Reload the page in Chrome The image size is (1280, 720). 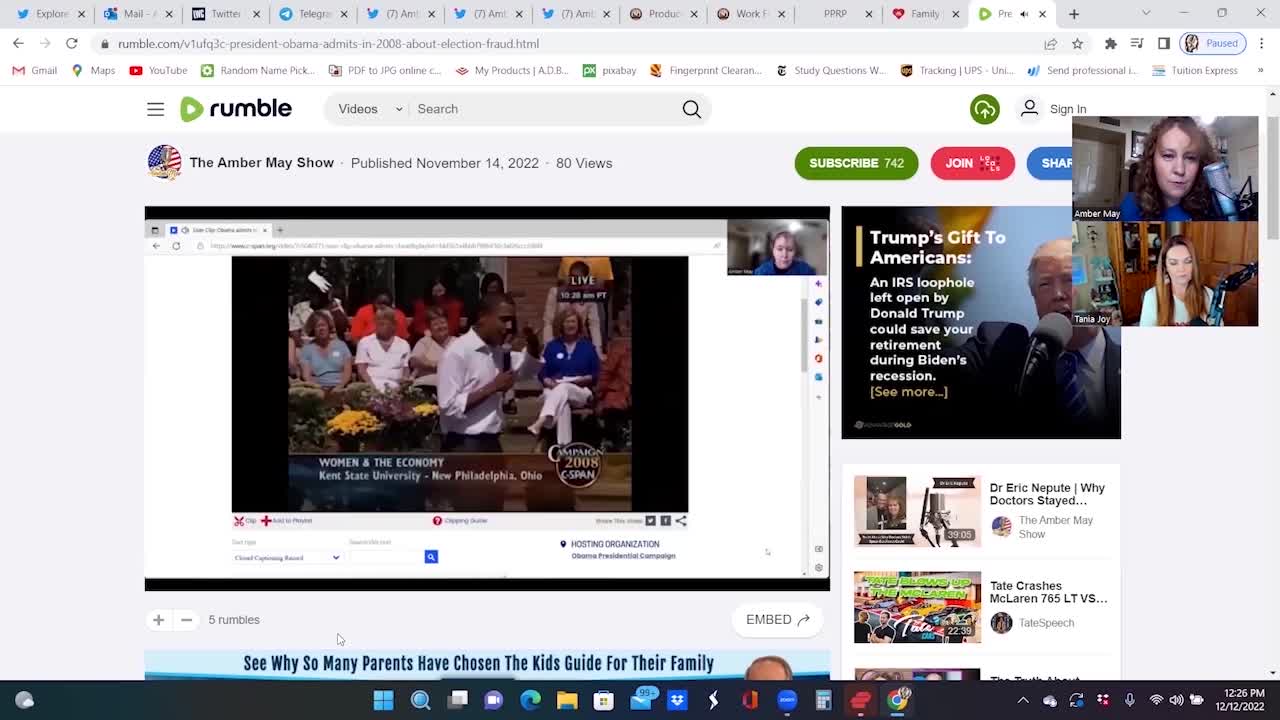72,43
